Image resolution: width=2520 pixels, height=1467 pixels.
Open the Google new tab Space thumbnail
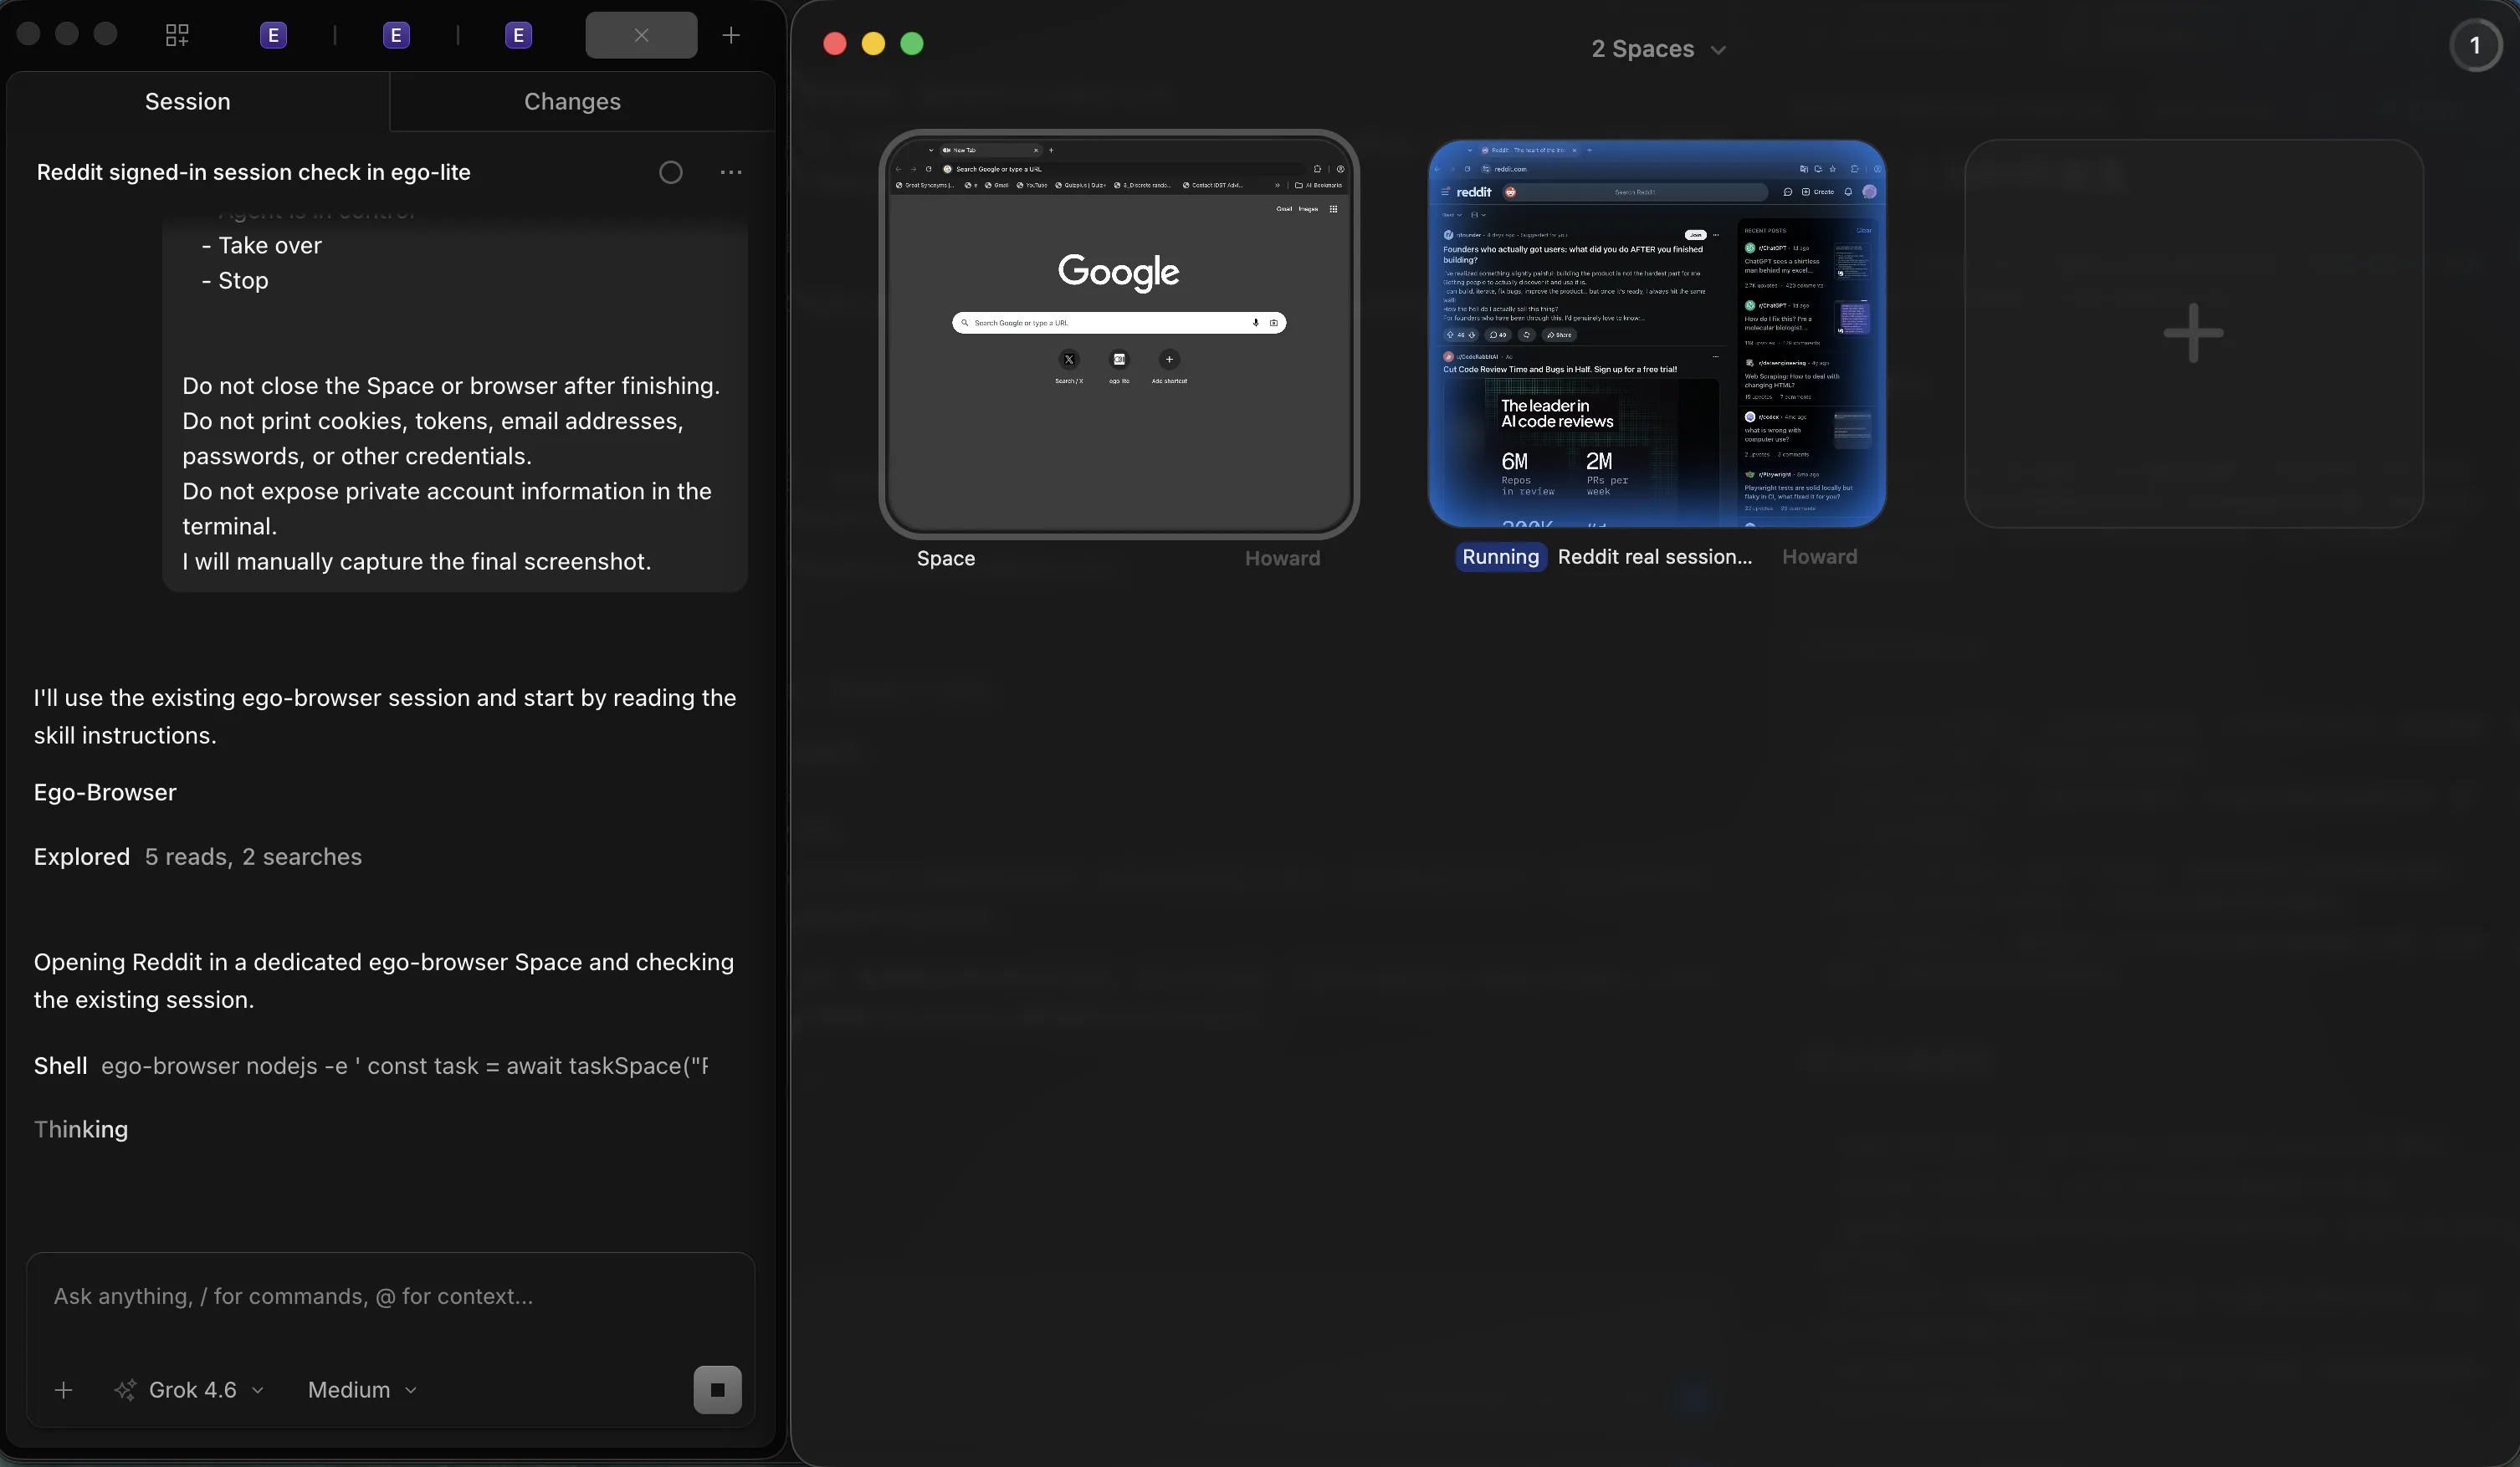coord(1118,334)
